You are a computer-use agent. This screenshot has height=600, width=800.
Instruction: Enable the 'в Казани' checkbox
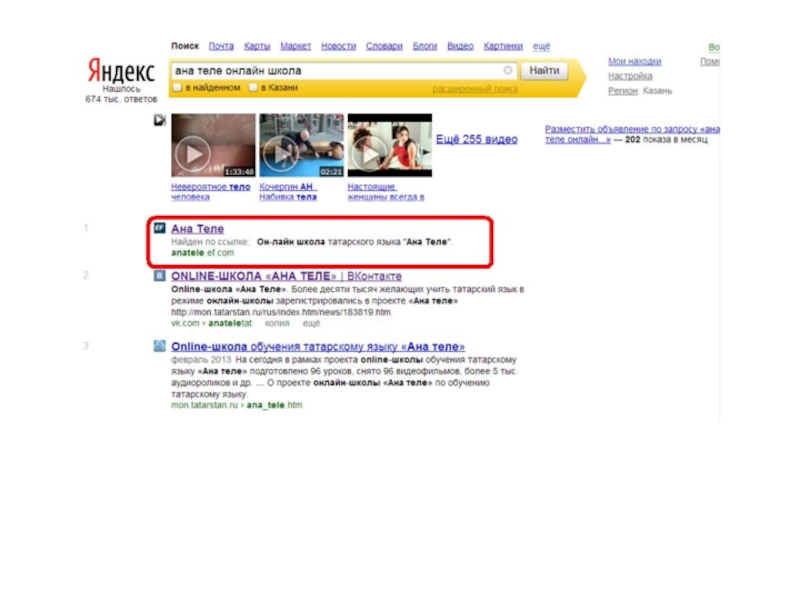(x=253, y=87)
